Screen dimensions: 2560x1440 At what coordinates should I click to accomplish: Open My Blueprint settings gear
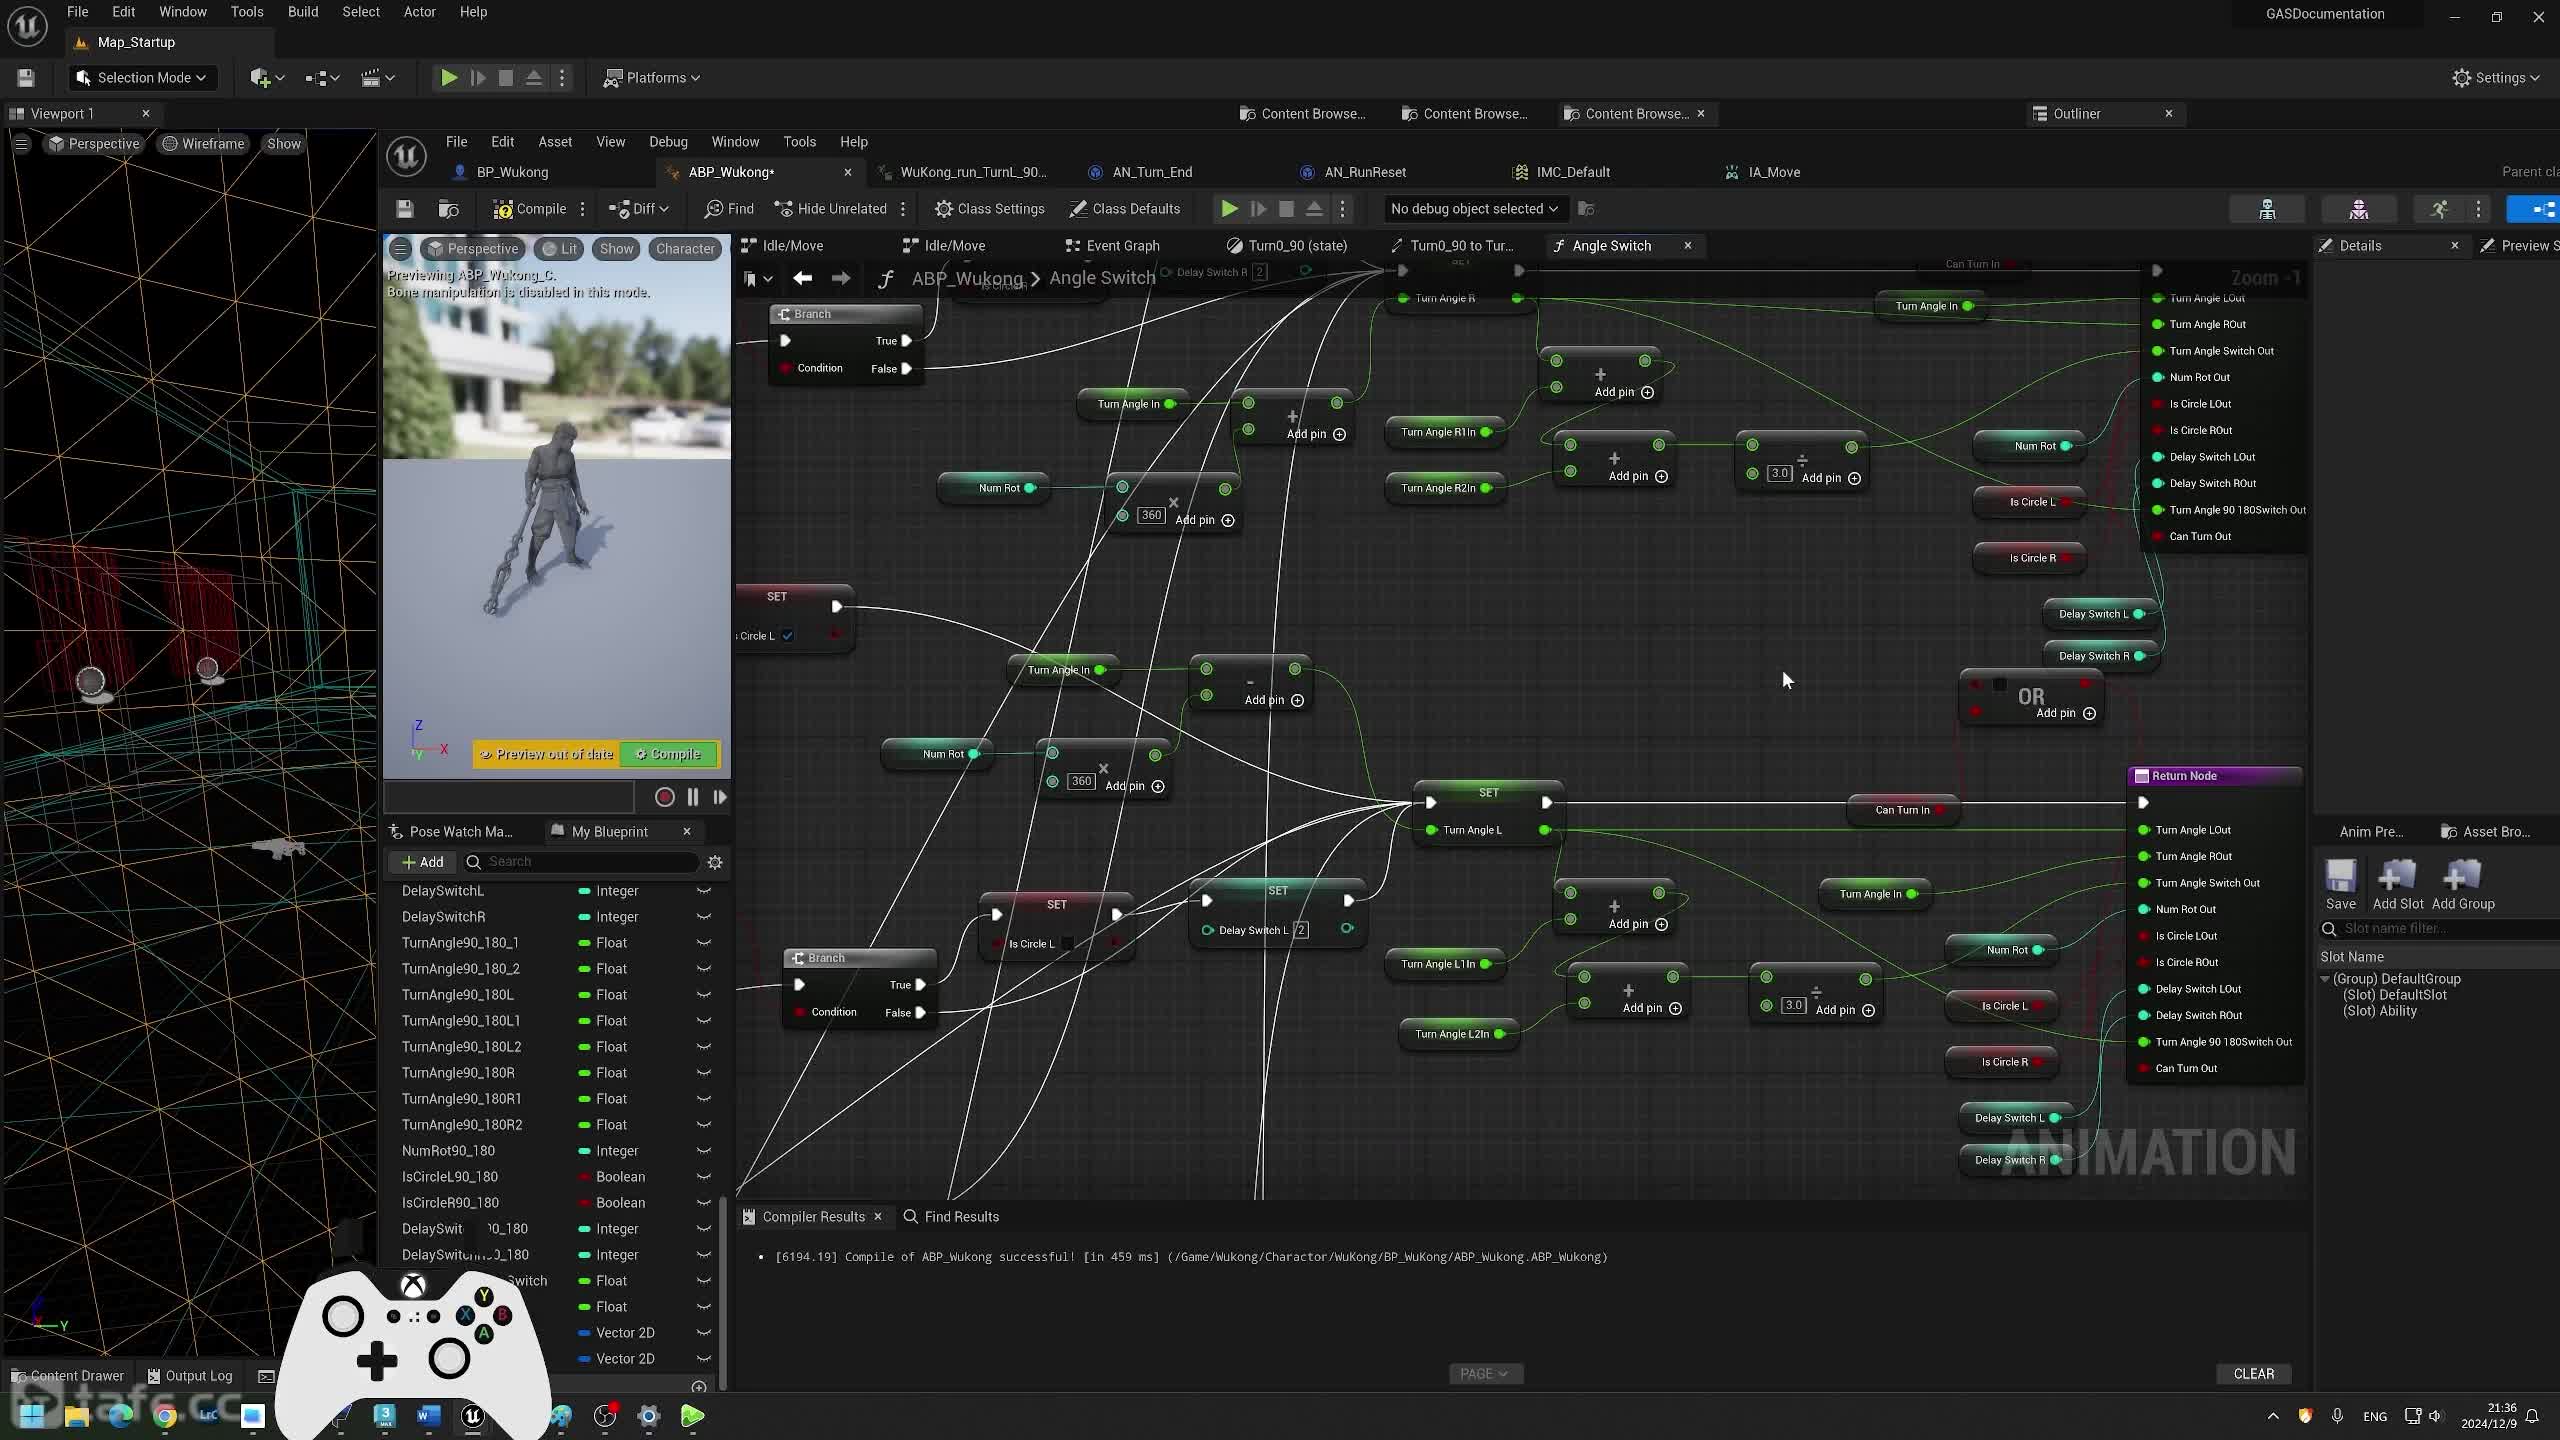[x=715, y=862]
